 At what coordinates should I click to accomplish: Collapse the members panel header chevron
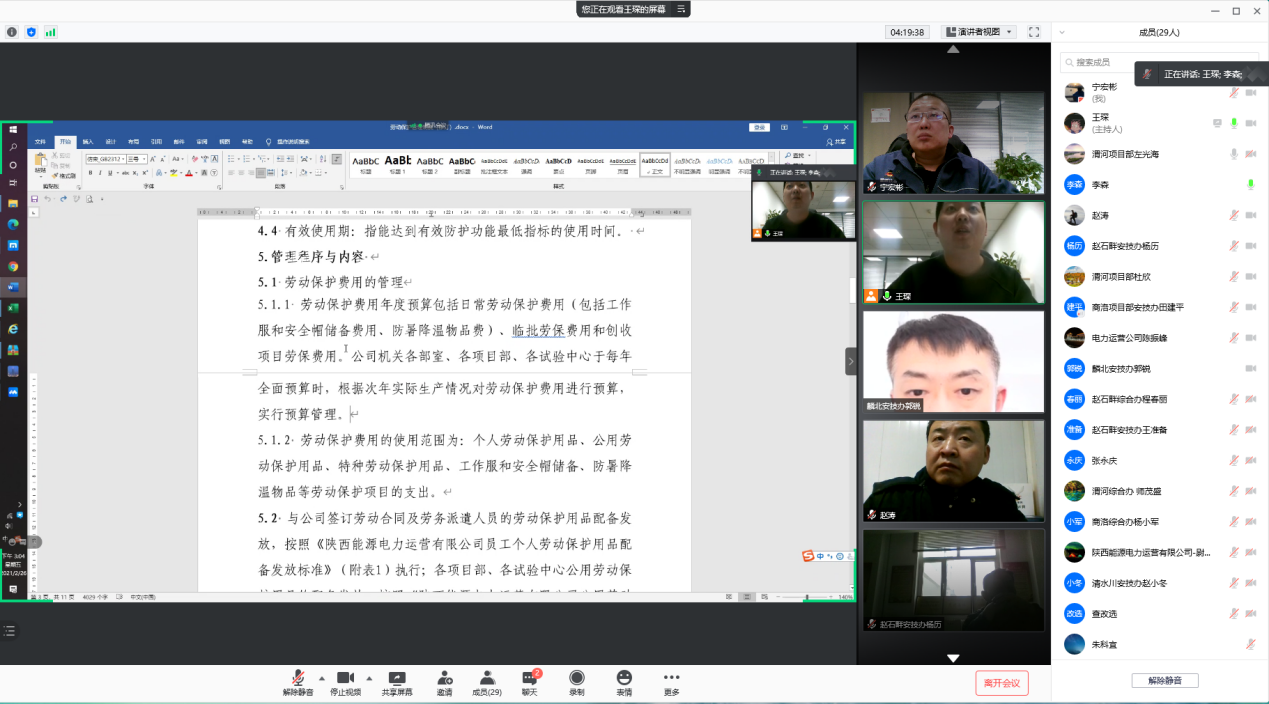1061,32
